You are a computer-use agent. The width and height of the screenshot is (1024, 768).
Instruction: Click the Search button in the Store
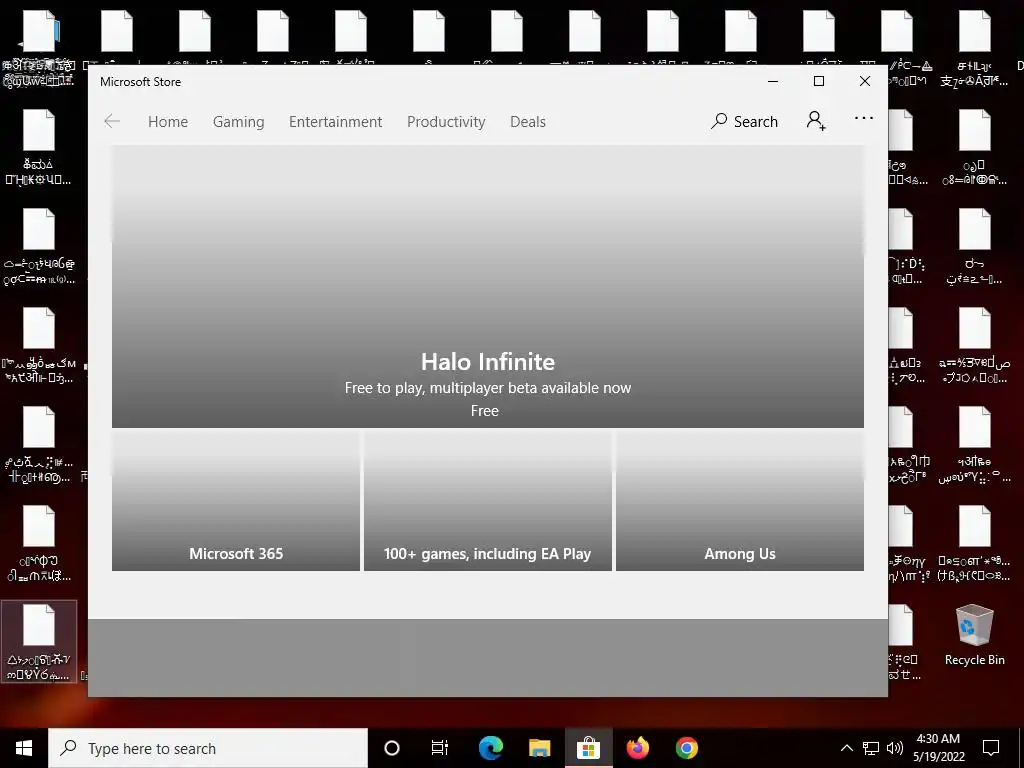(x=744, y=121)
